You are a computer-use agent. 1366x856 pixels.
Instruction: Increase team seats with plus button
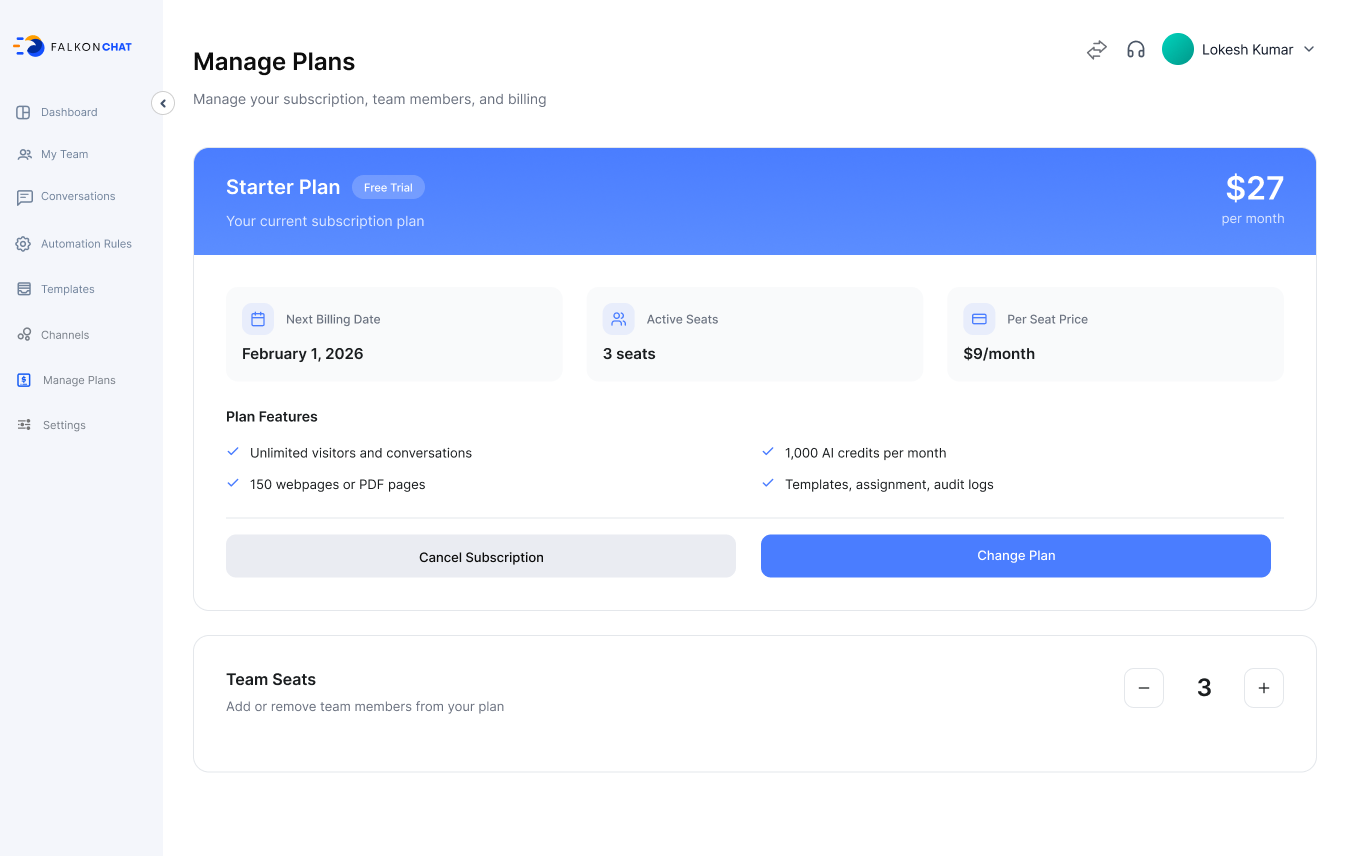1264,688
